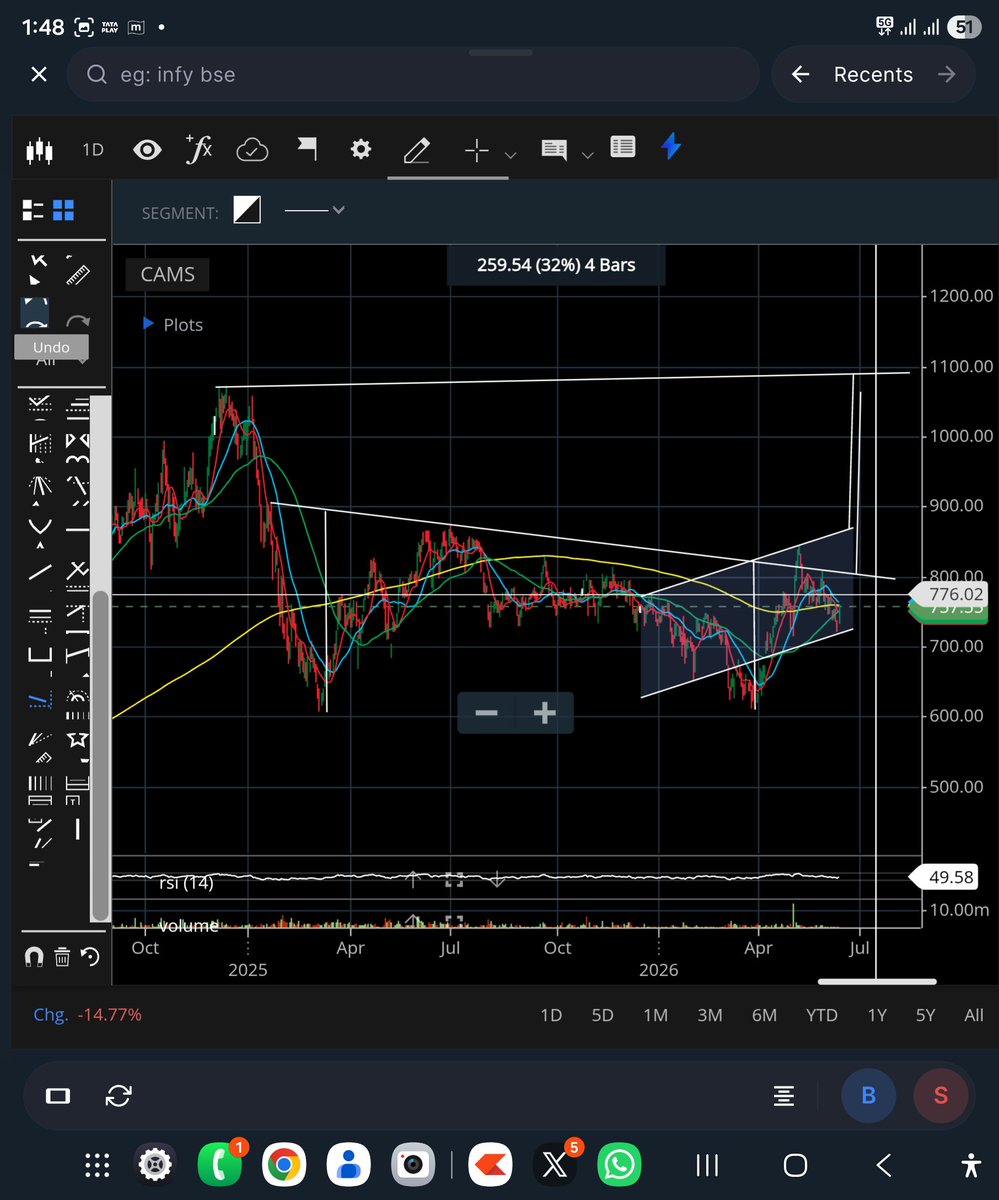Move the rsi pane up arrow
The height and width of the screenshot is (1200, 999).
413,880
